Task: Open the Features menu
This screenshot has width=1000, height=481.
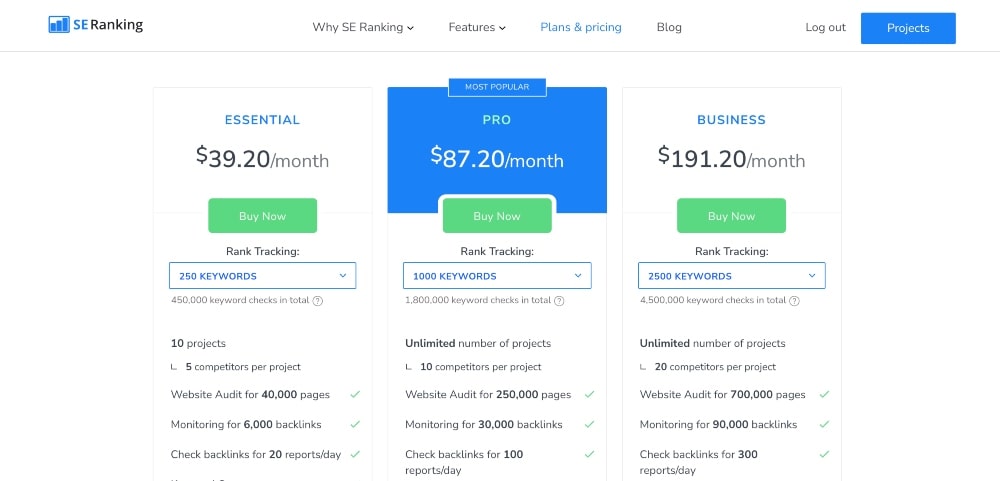Action: click(x=477, y=27)
